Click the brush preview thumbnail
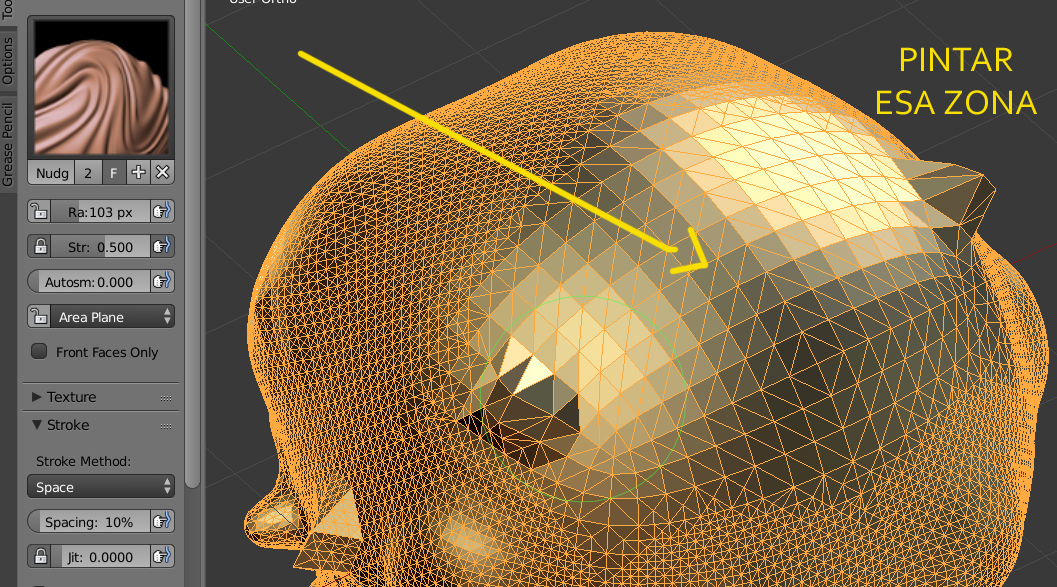The image size is (1057, 587). (x=101, y=88)
